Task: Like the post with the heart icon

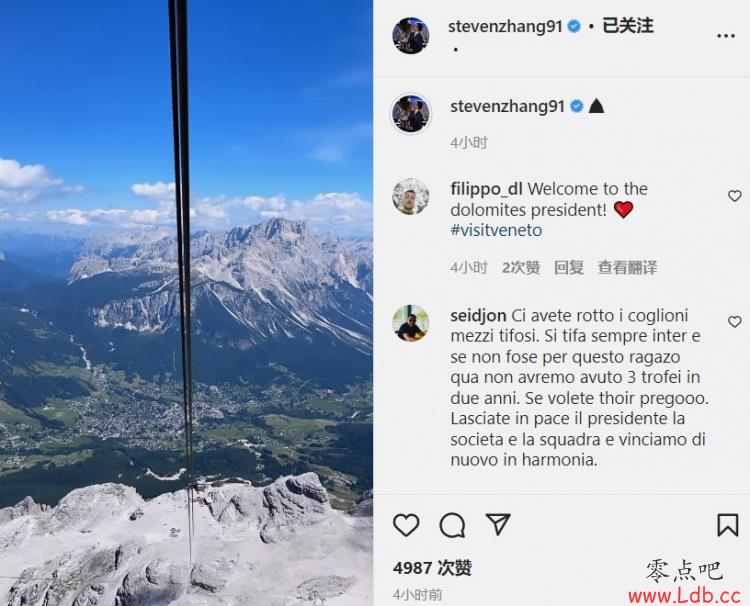Action: tap(406, 525)
